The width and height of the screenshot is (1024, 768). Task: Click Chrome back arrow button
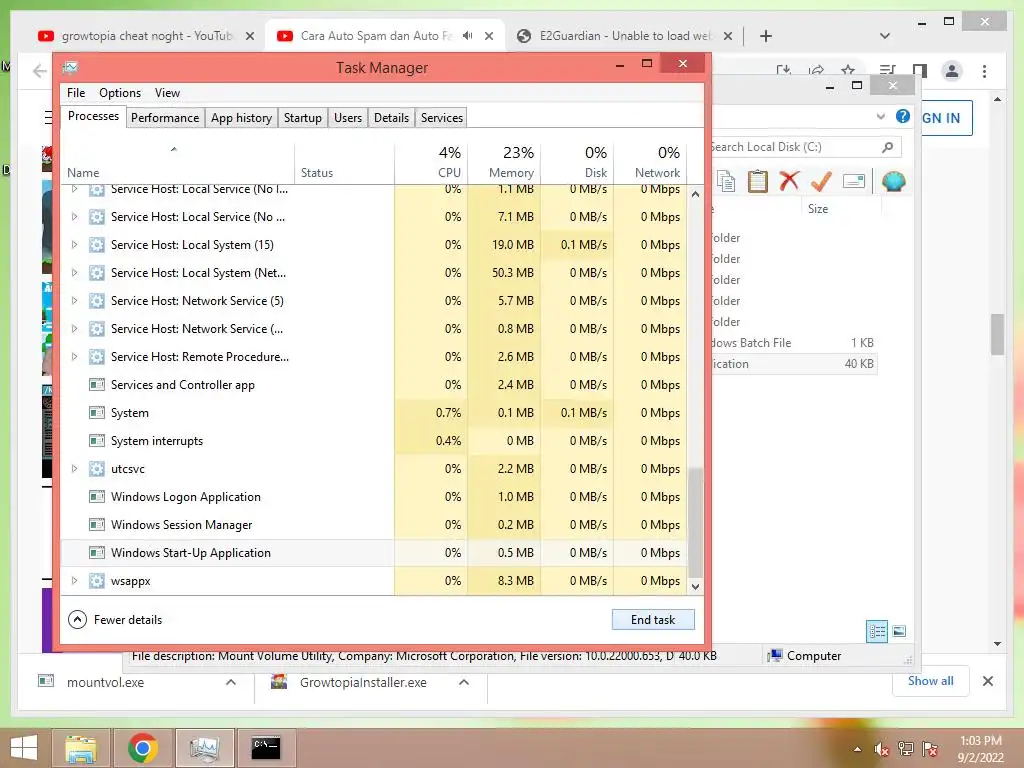pos(39,71)
